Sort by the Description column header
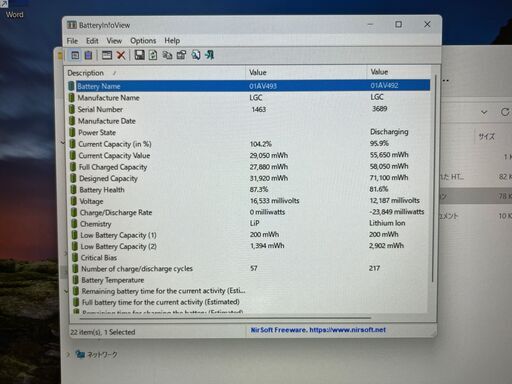The image size is (512, 384). point(155,73)
